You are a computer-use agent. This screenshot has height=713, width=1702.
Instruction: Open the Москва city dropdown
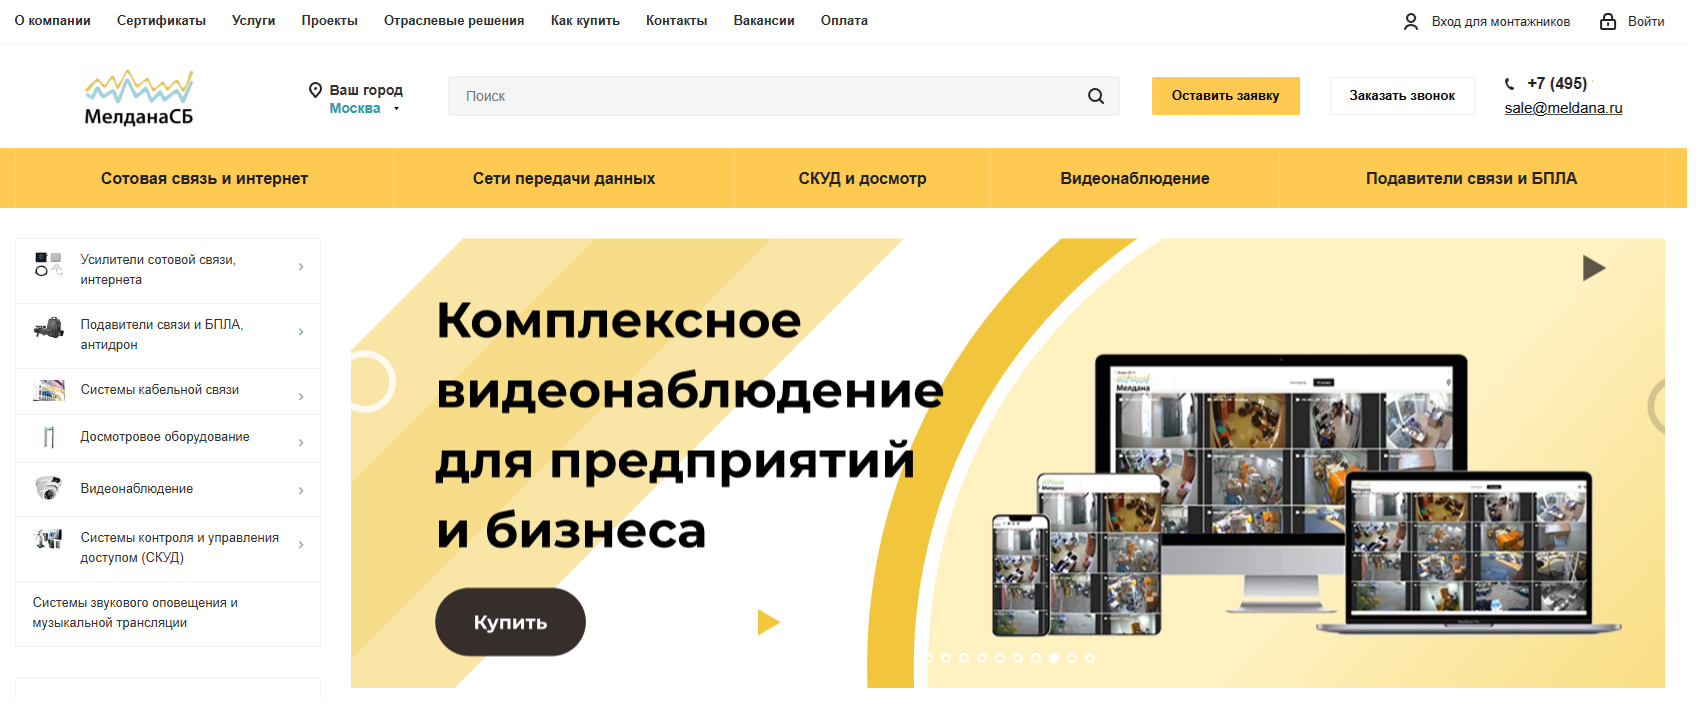pos(365,109)
